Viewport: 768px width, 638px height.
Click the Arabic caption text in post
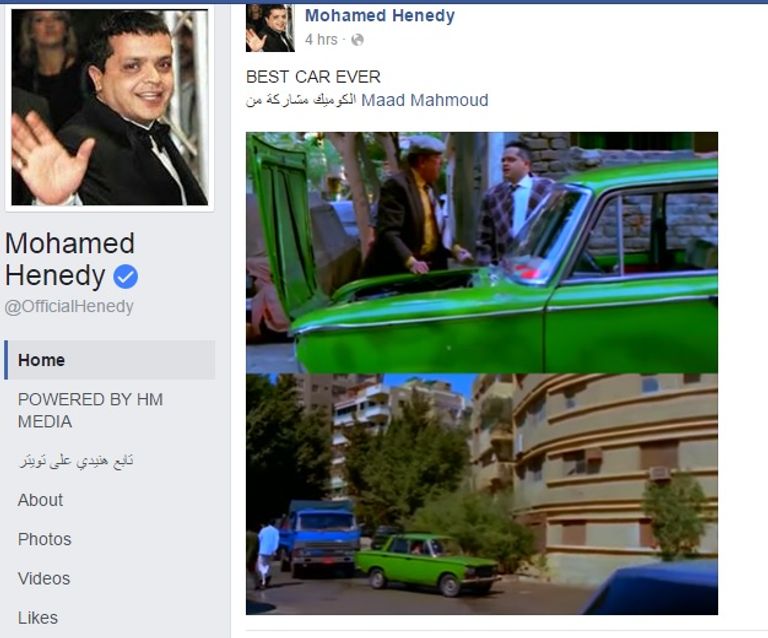pos(301,100)
